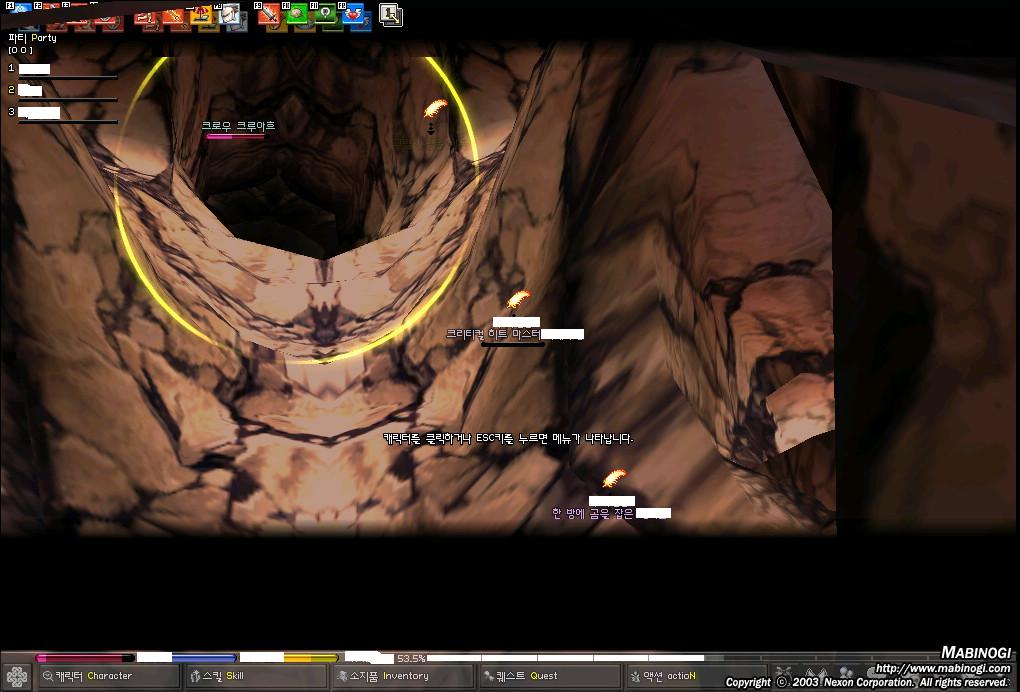Visit the http://www.mabinogi.com link

point(943,668)
